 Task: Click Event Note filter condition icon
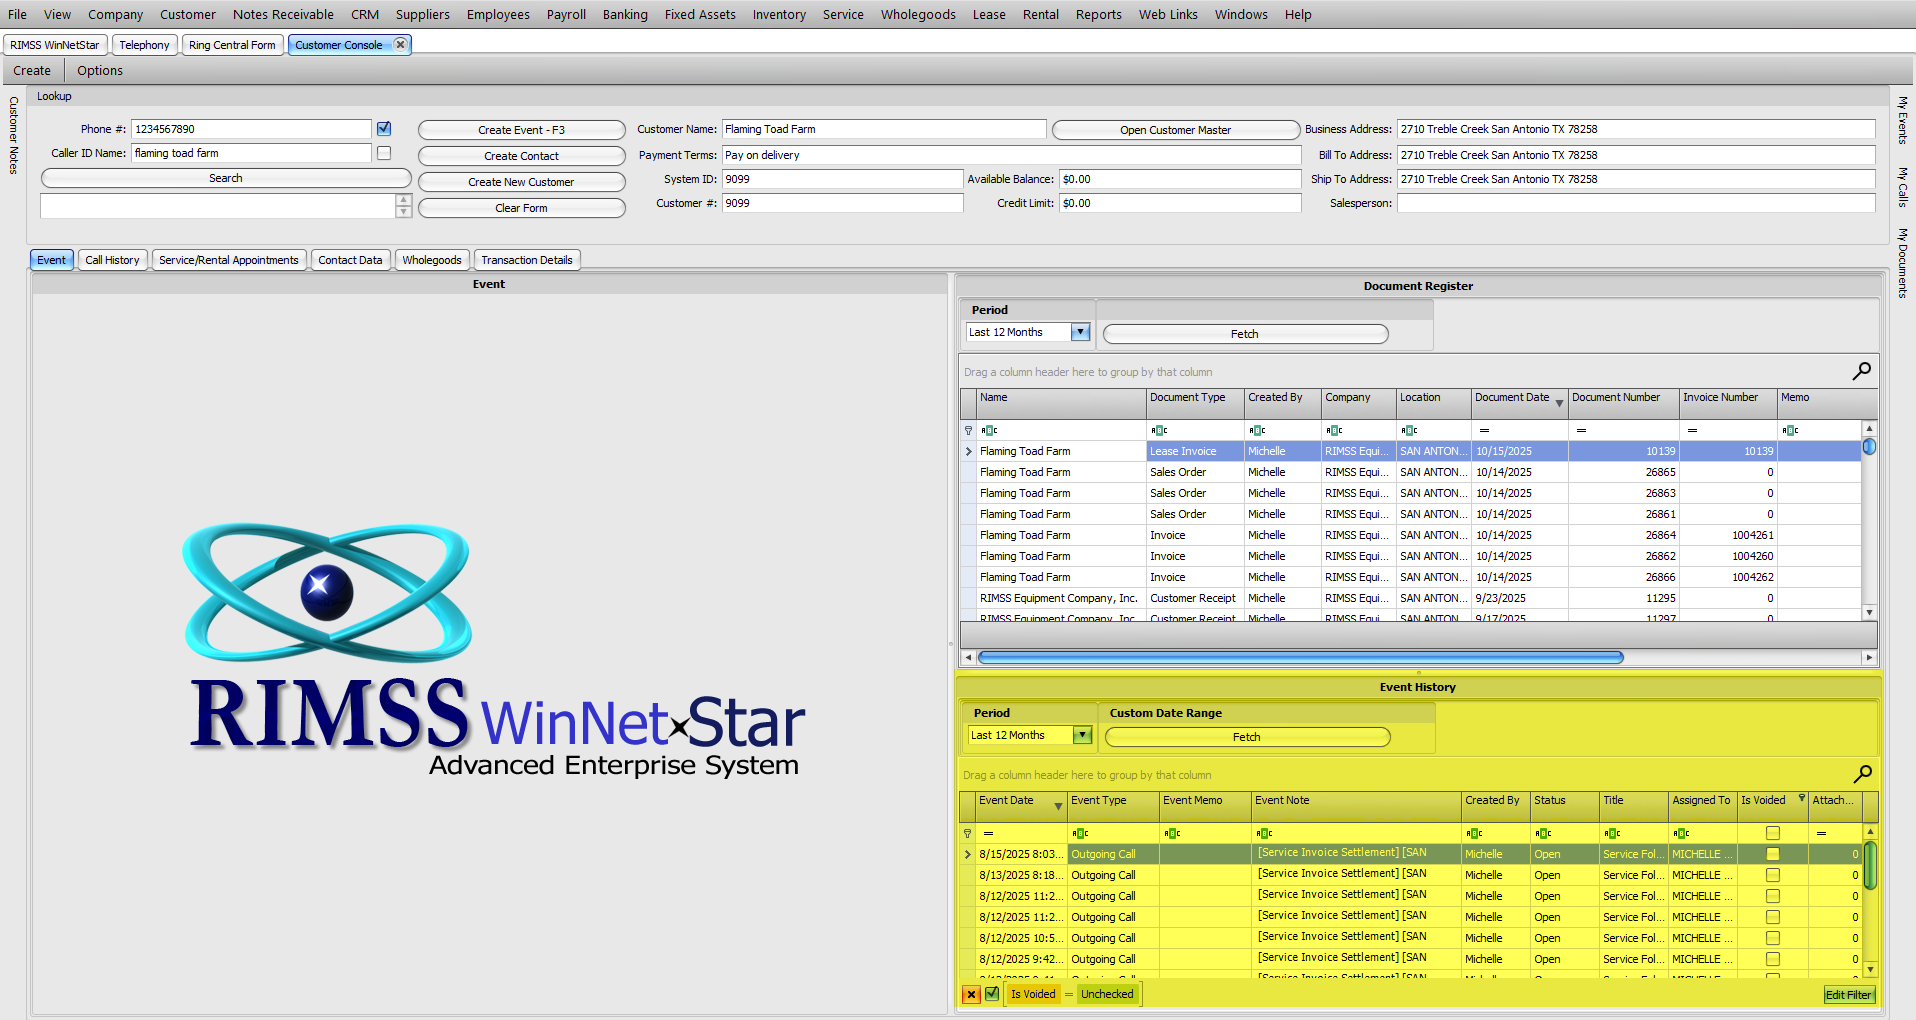(1264, 833)
